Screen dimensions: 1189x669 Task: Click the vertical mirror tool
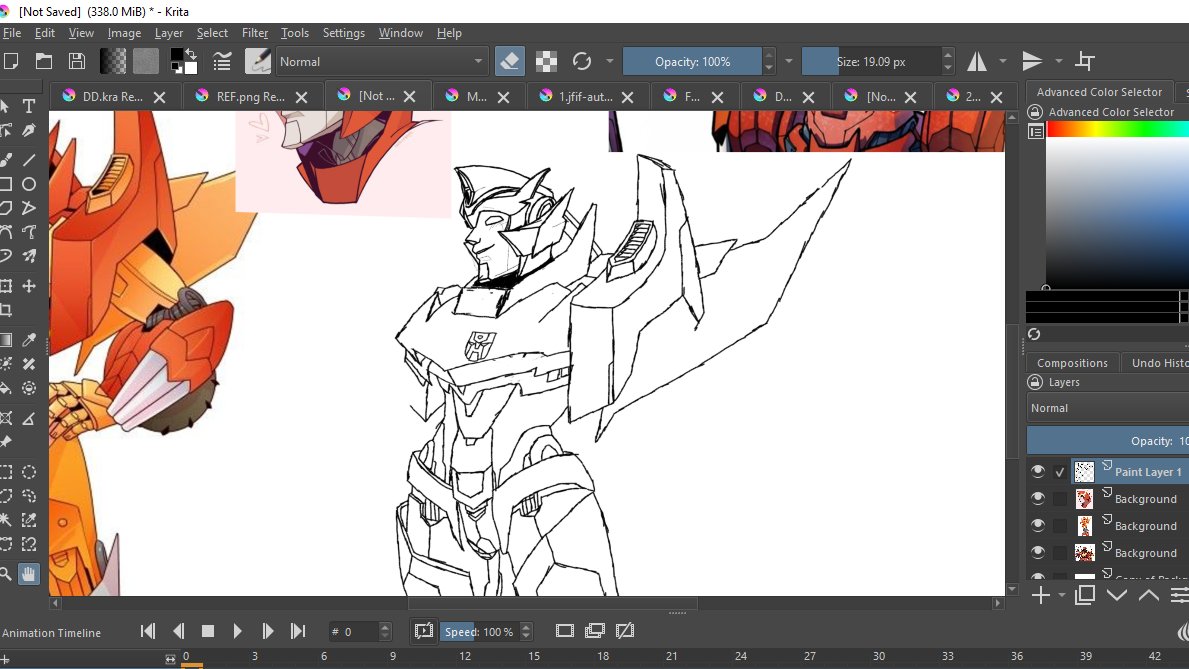tap(1032, 61)
